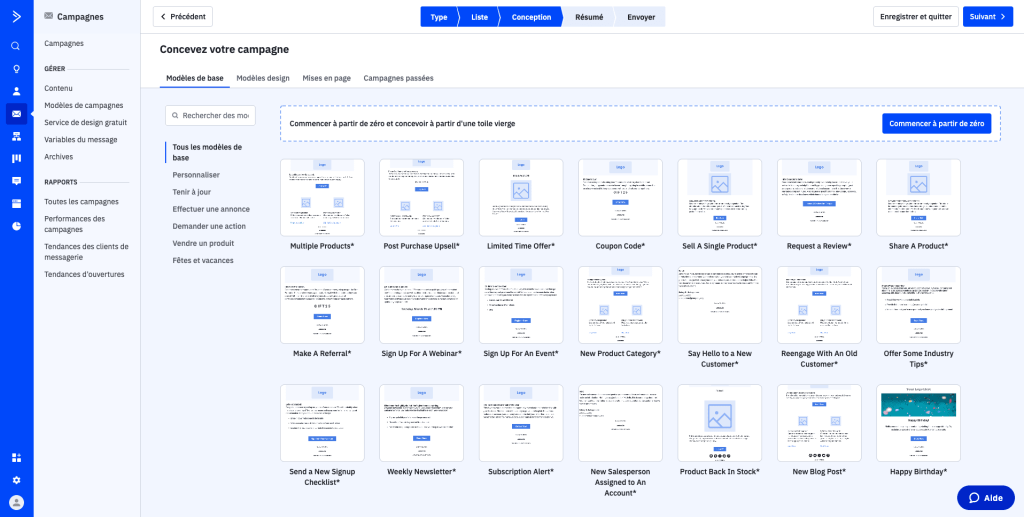Image resolution: width=1024 pixels, height=517 pixels.
Task: Open the Apps grid icon in sidebar
Action: coord(16,458)
